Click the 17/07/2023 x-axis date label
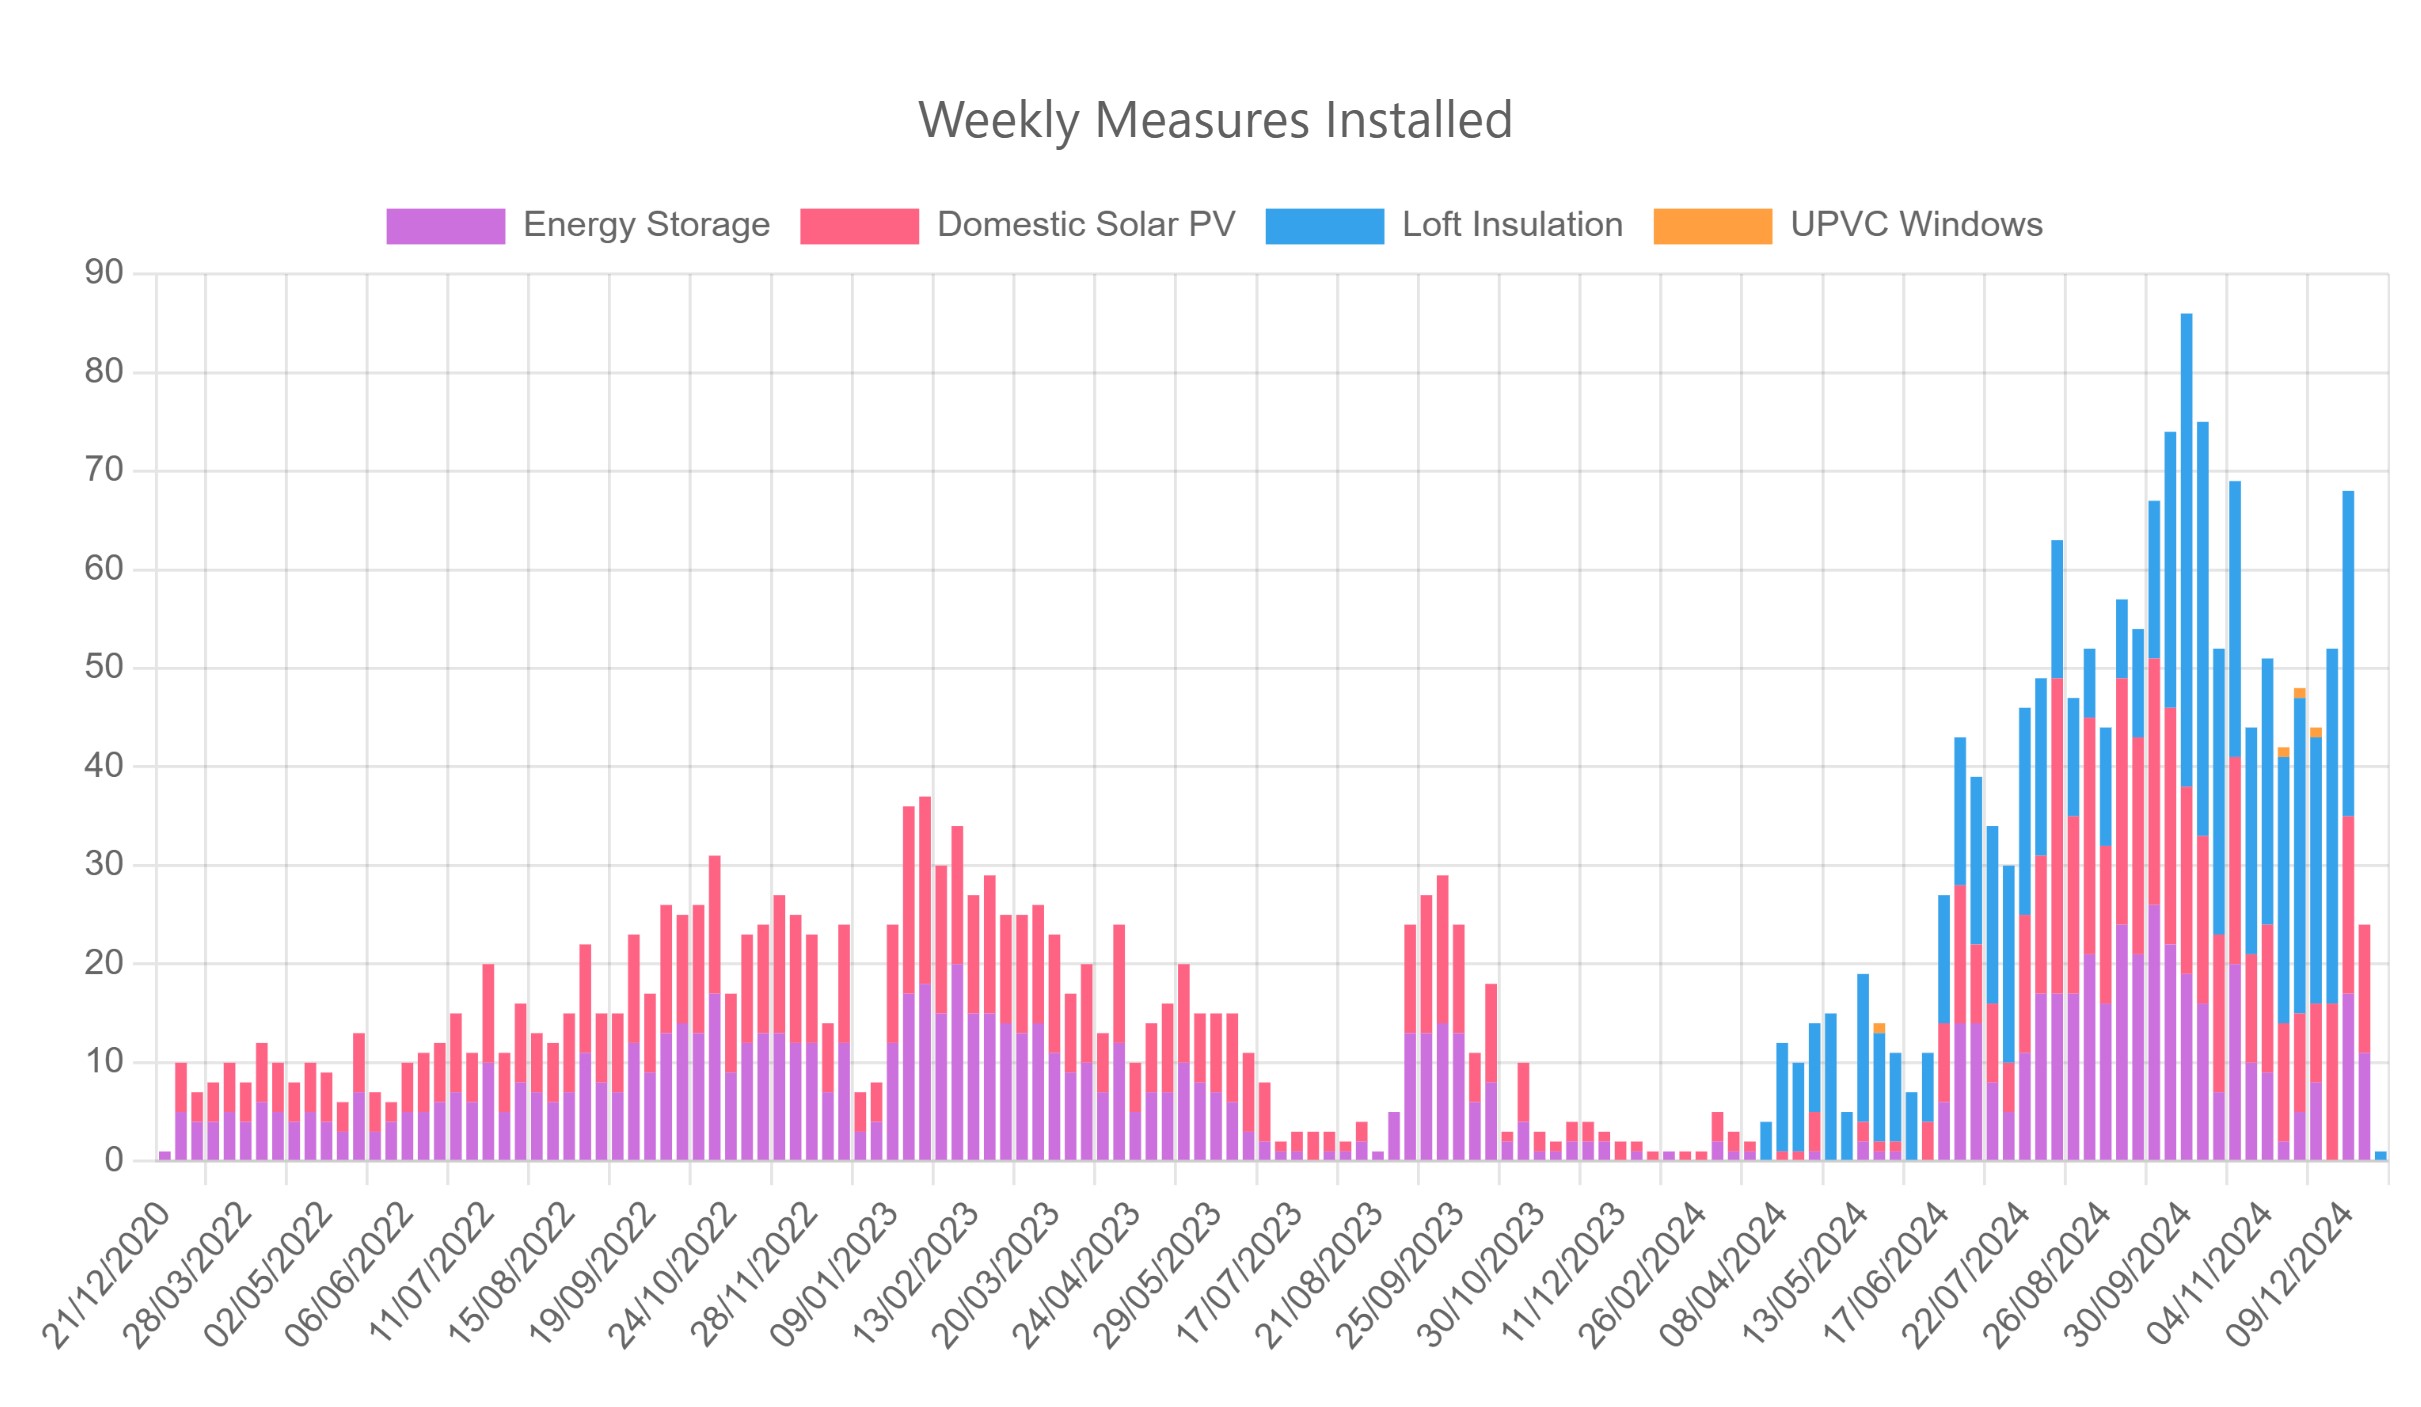This screenshot has width=2421, height=1407. [1240, 1275]
